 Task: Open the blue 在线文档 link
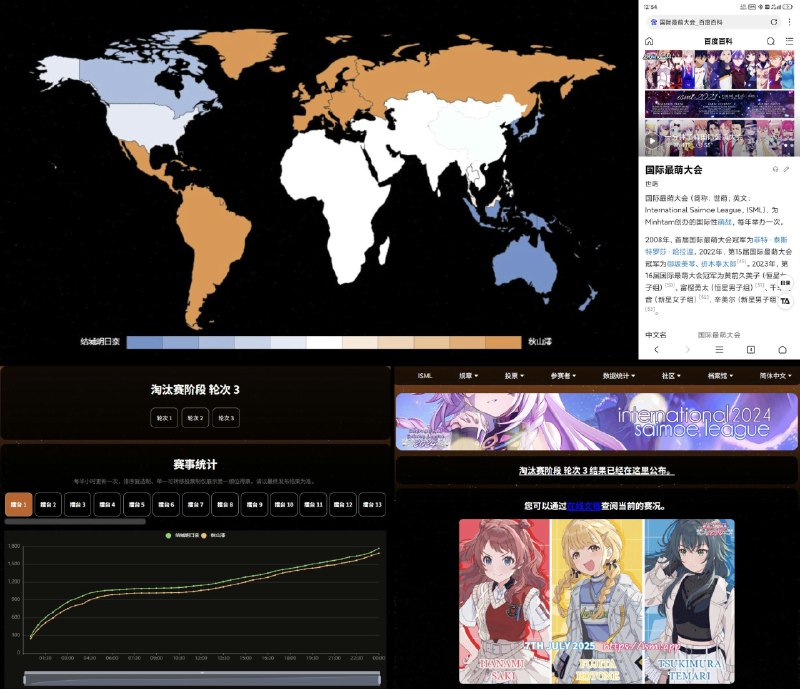click(583, 506)
